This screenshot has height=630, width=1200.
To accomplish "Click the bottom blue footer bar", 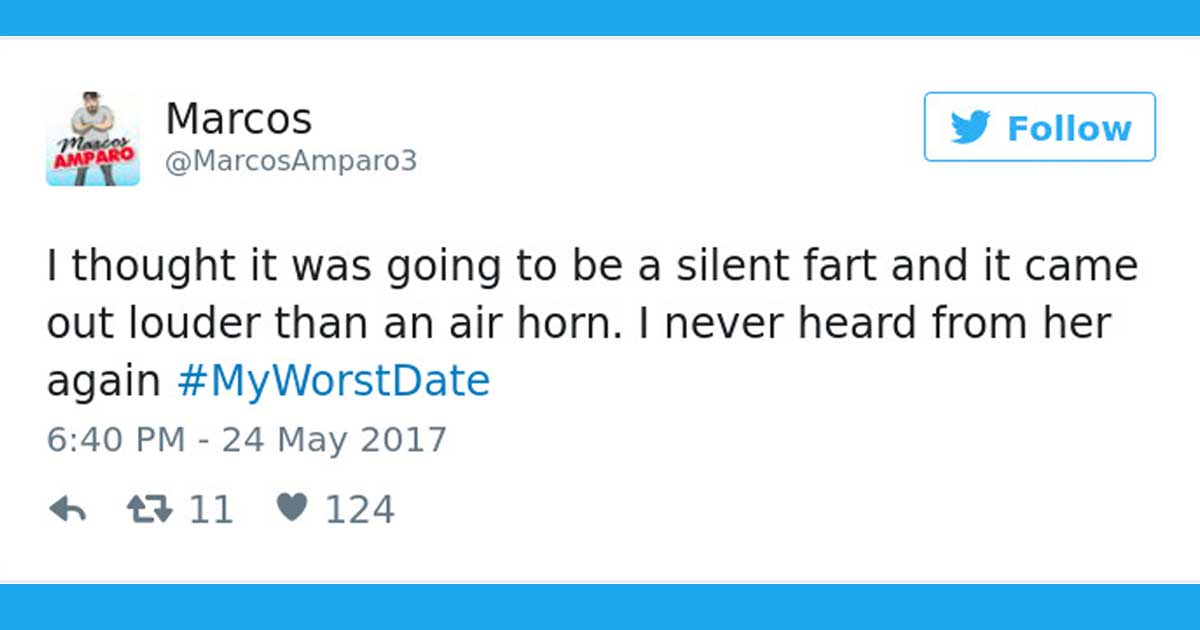I will pyautogui.click(x=600, y=608).
